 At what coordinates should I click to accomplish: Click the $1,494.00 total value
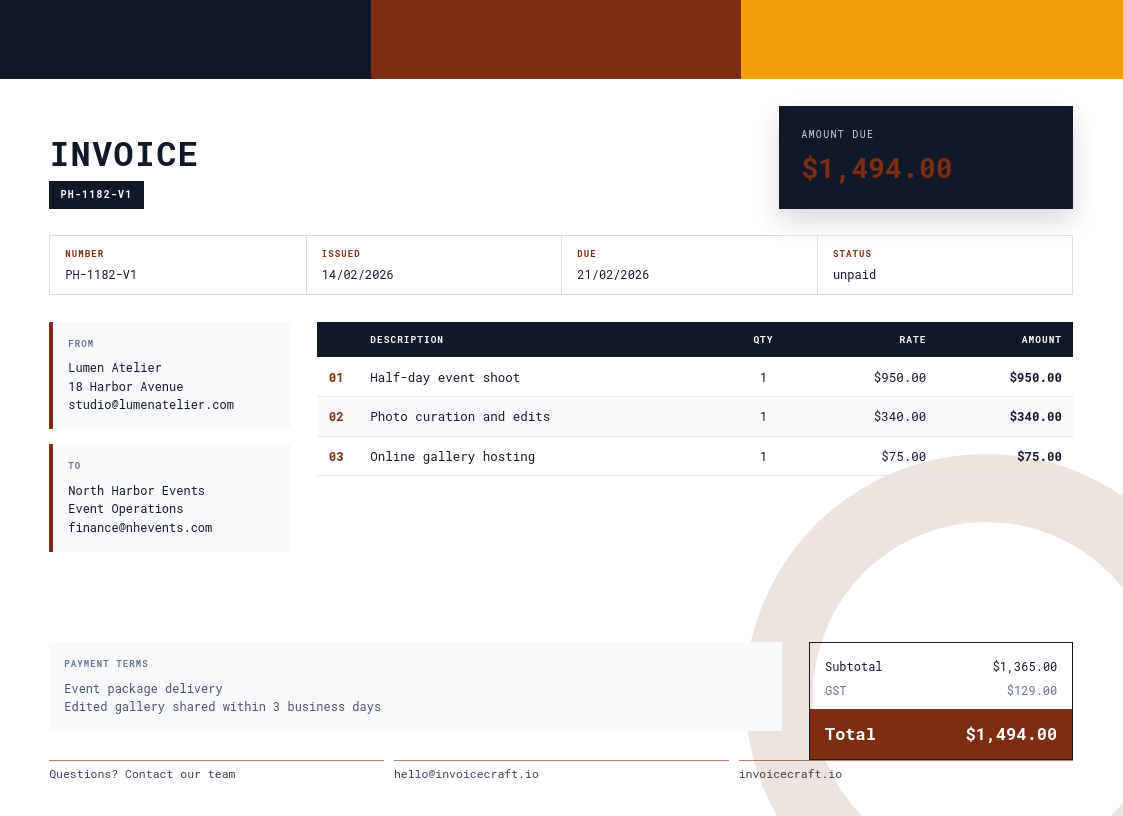[1011, 734]
